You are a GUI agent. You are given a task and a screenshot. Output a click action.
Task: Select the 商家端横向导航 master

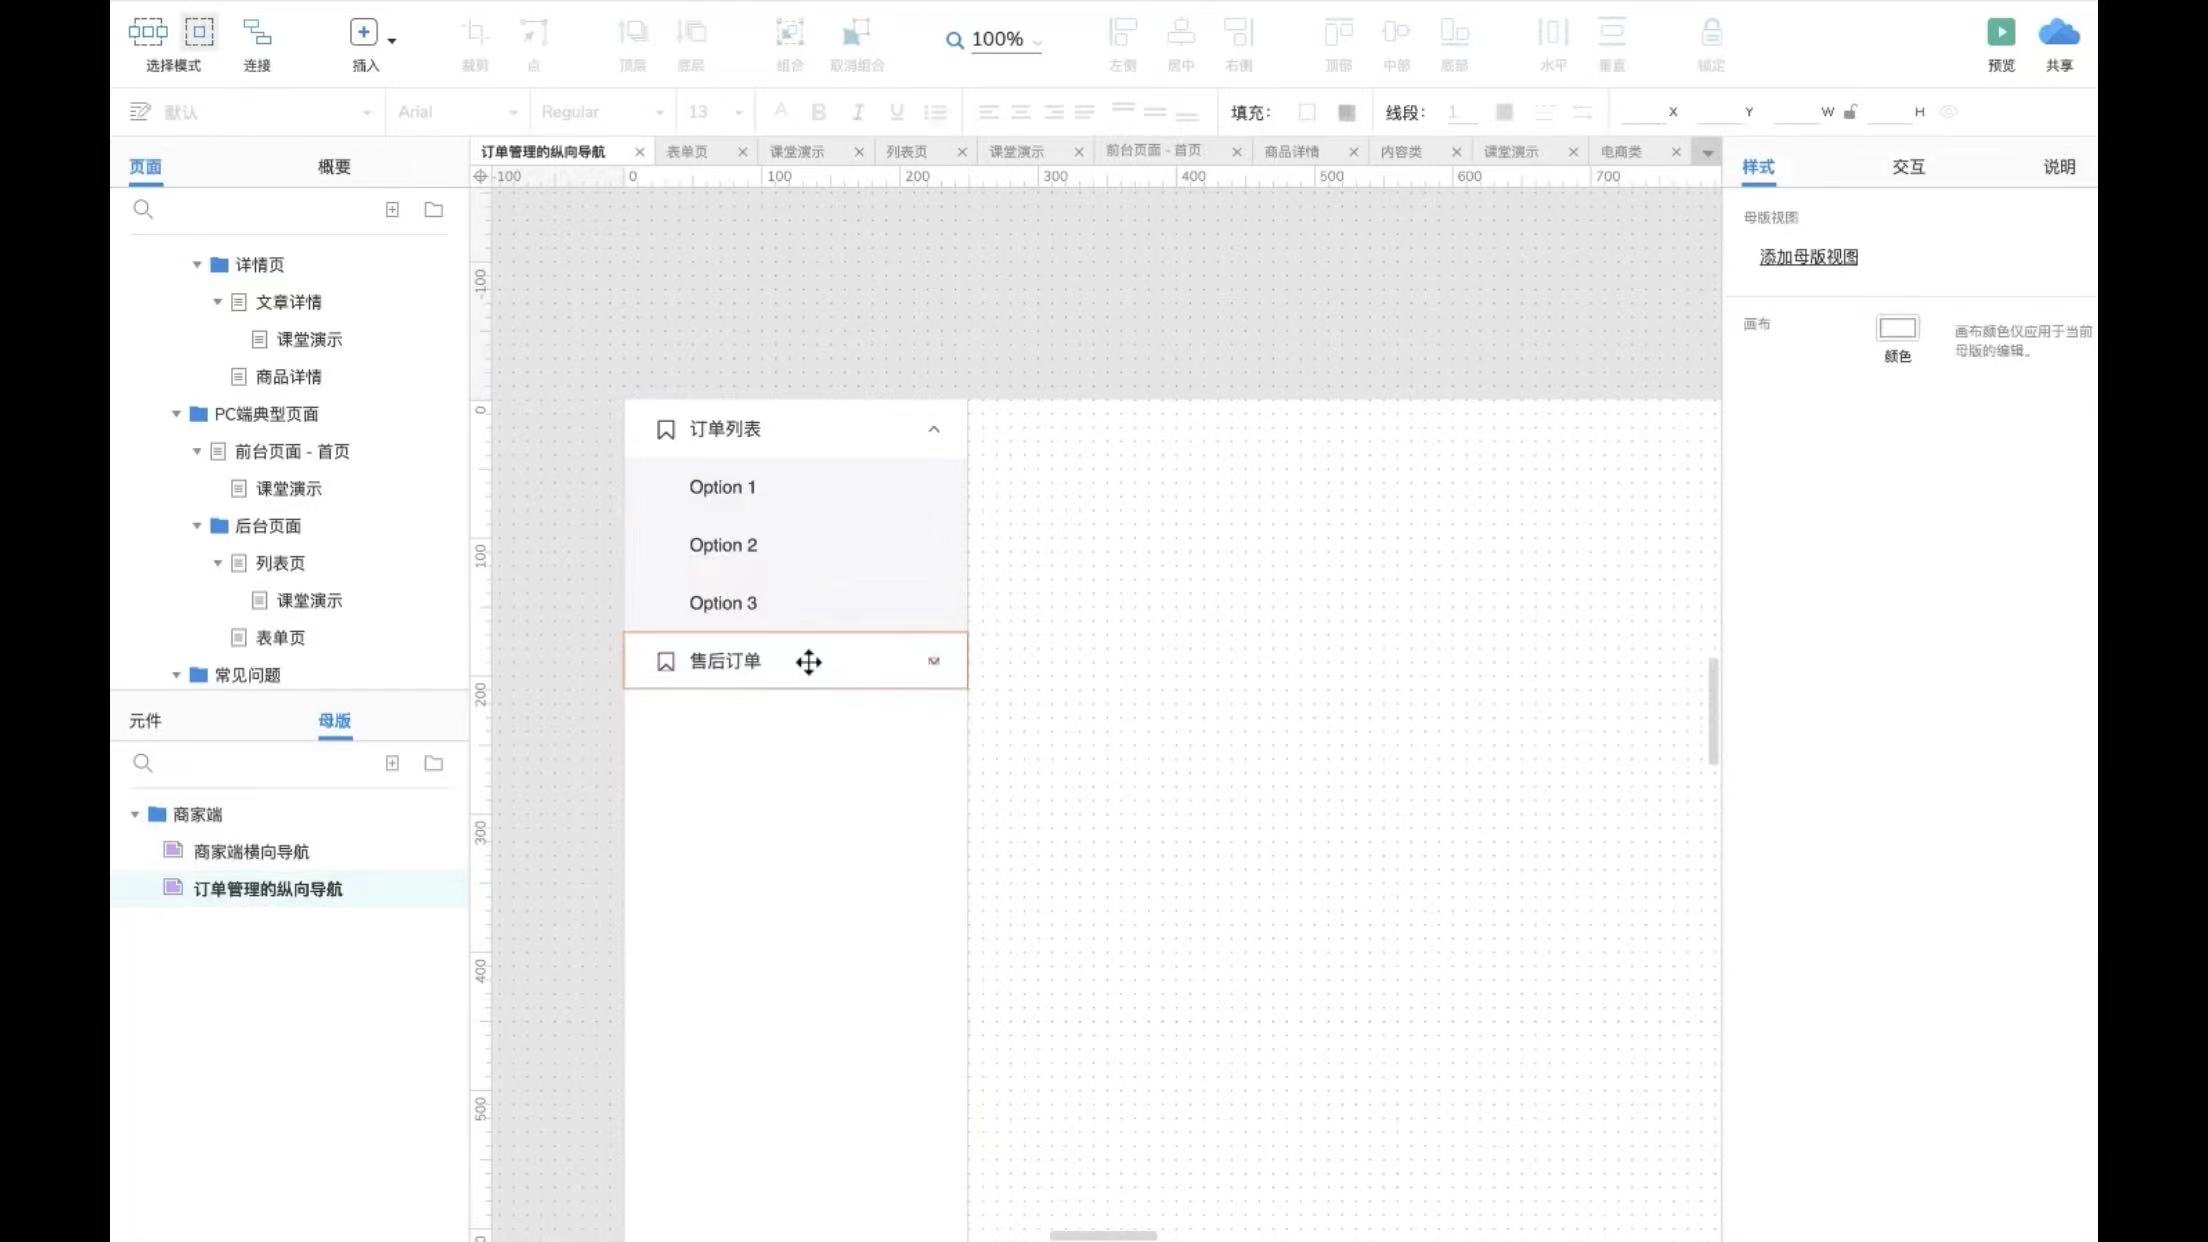251,852
